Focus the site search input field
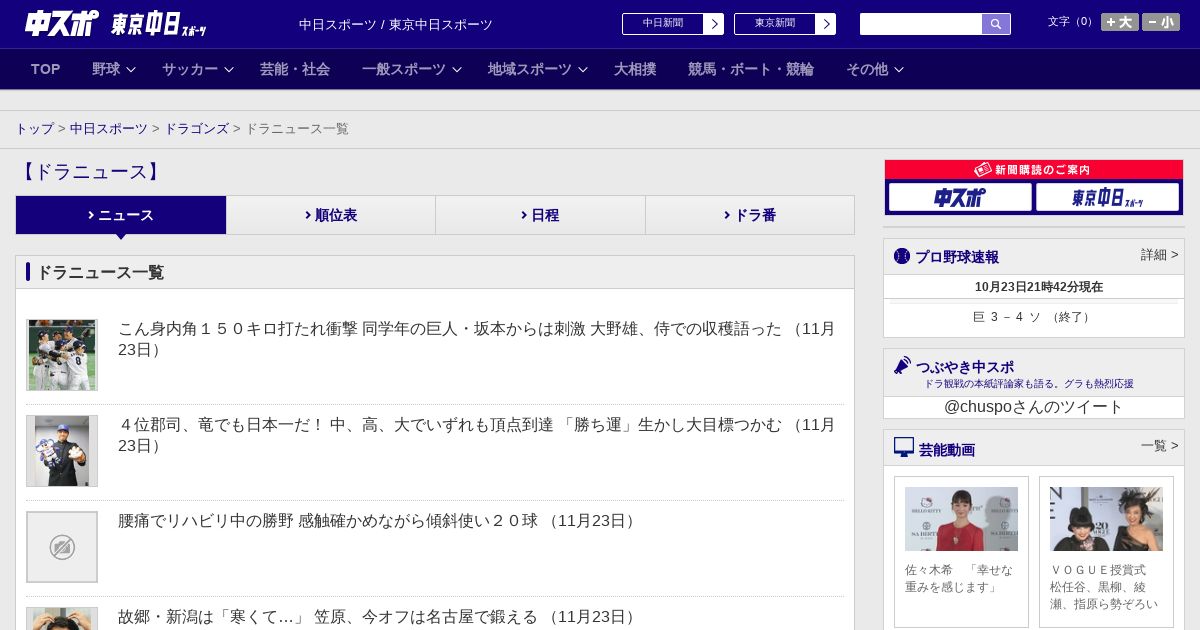This screenshot has width=1200, height=630. (x=921, y=24)
